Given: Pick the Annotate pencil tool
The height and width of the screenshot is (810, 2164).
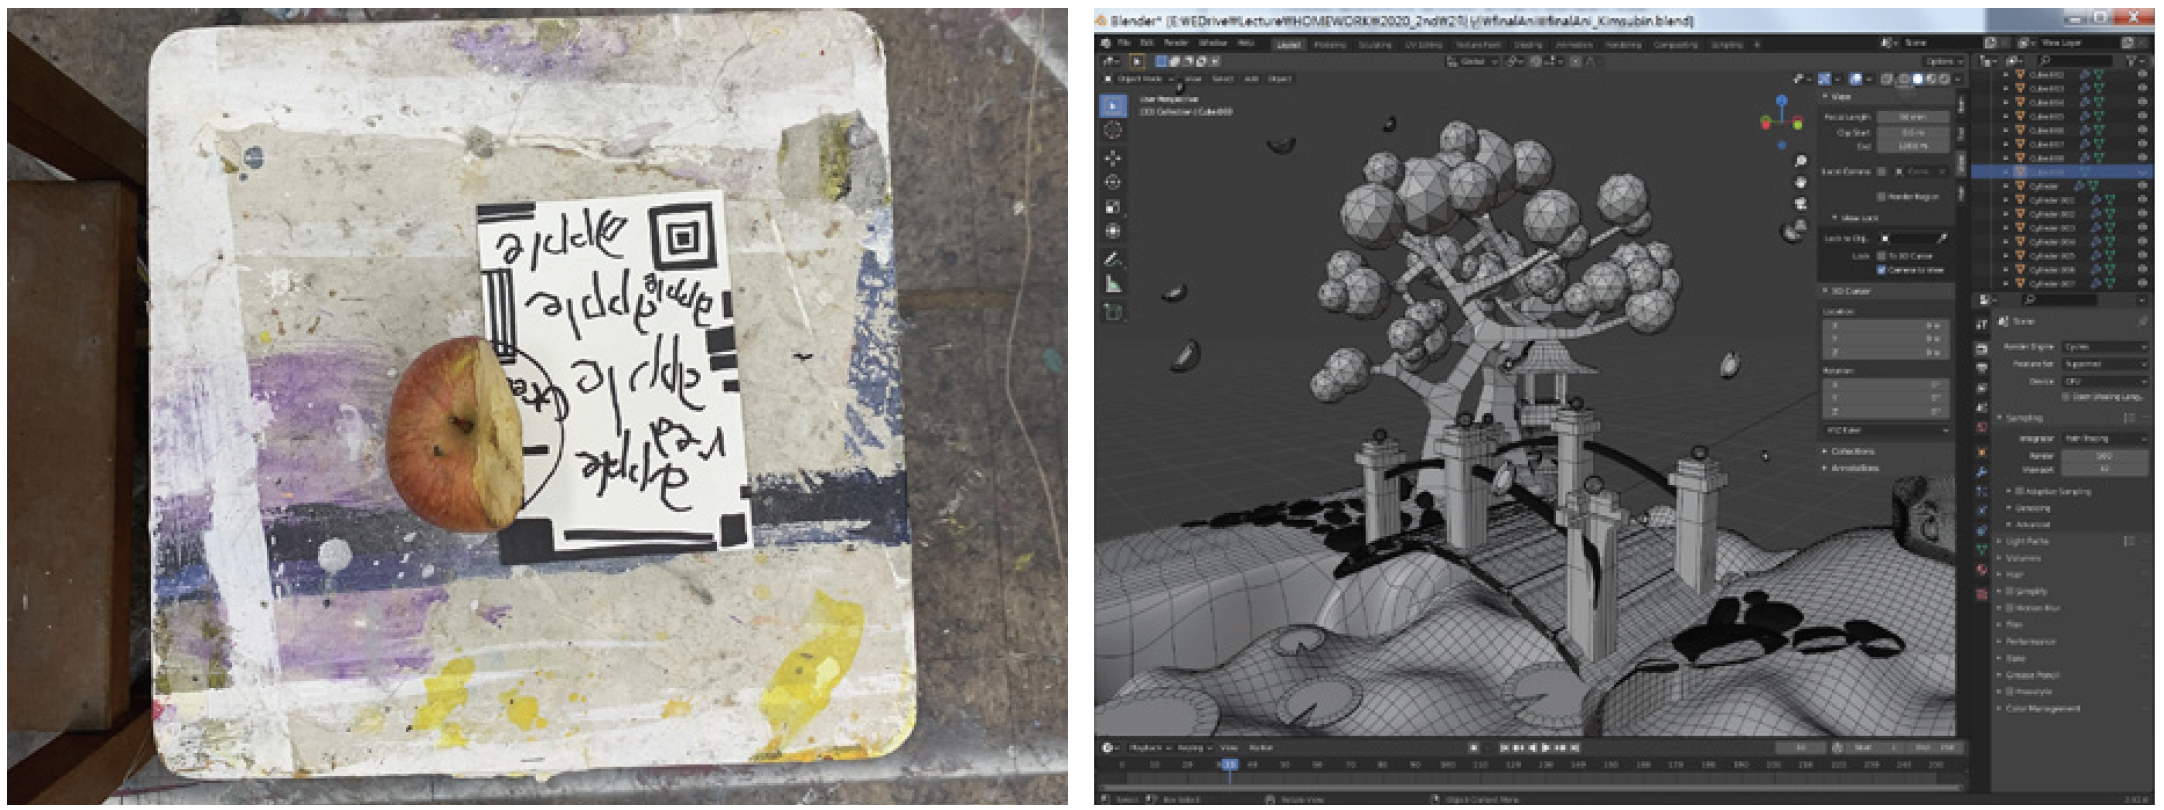Looking at the screenshot, I should [1113, 259].
